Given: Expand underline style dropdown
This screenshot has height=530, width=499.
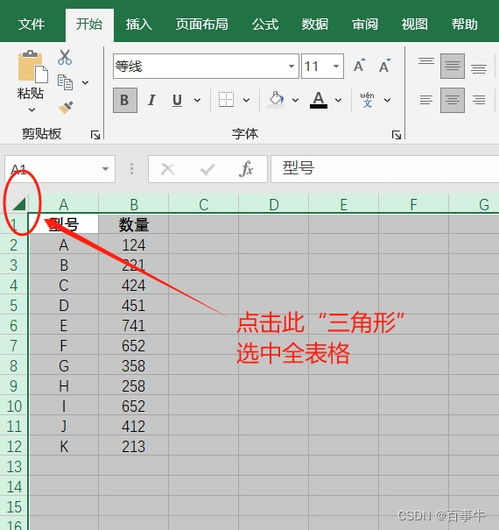Looking at the screenshot, I should pyautogui.click(x=197, y=100).
